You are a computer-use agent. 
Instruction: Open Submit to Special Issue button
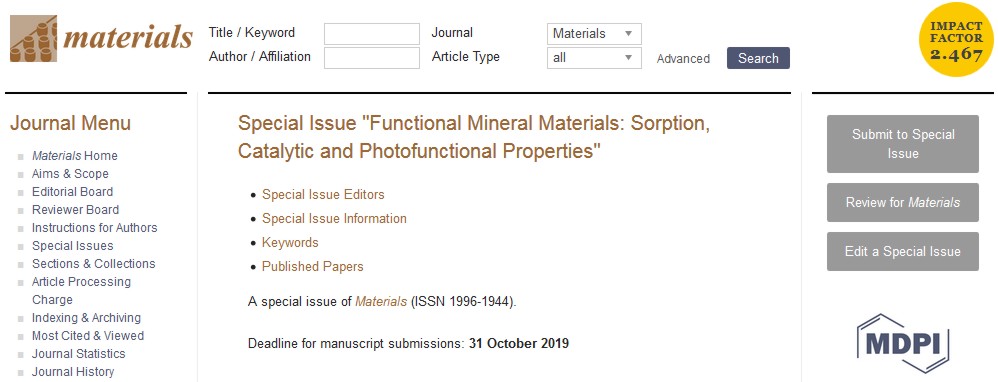tap(903, 144)
